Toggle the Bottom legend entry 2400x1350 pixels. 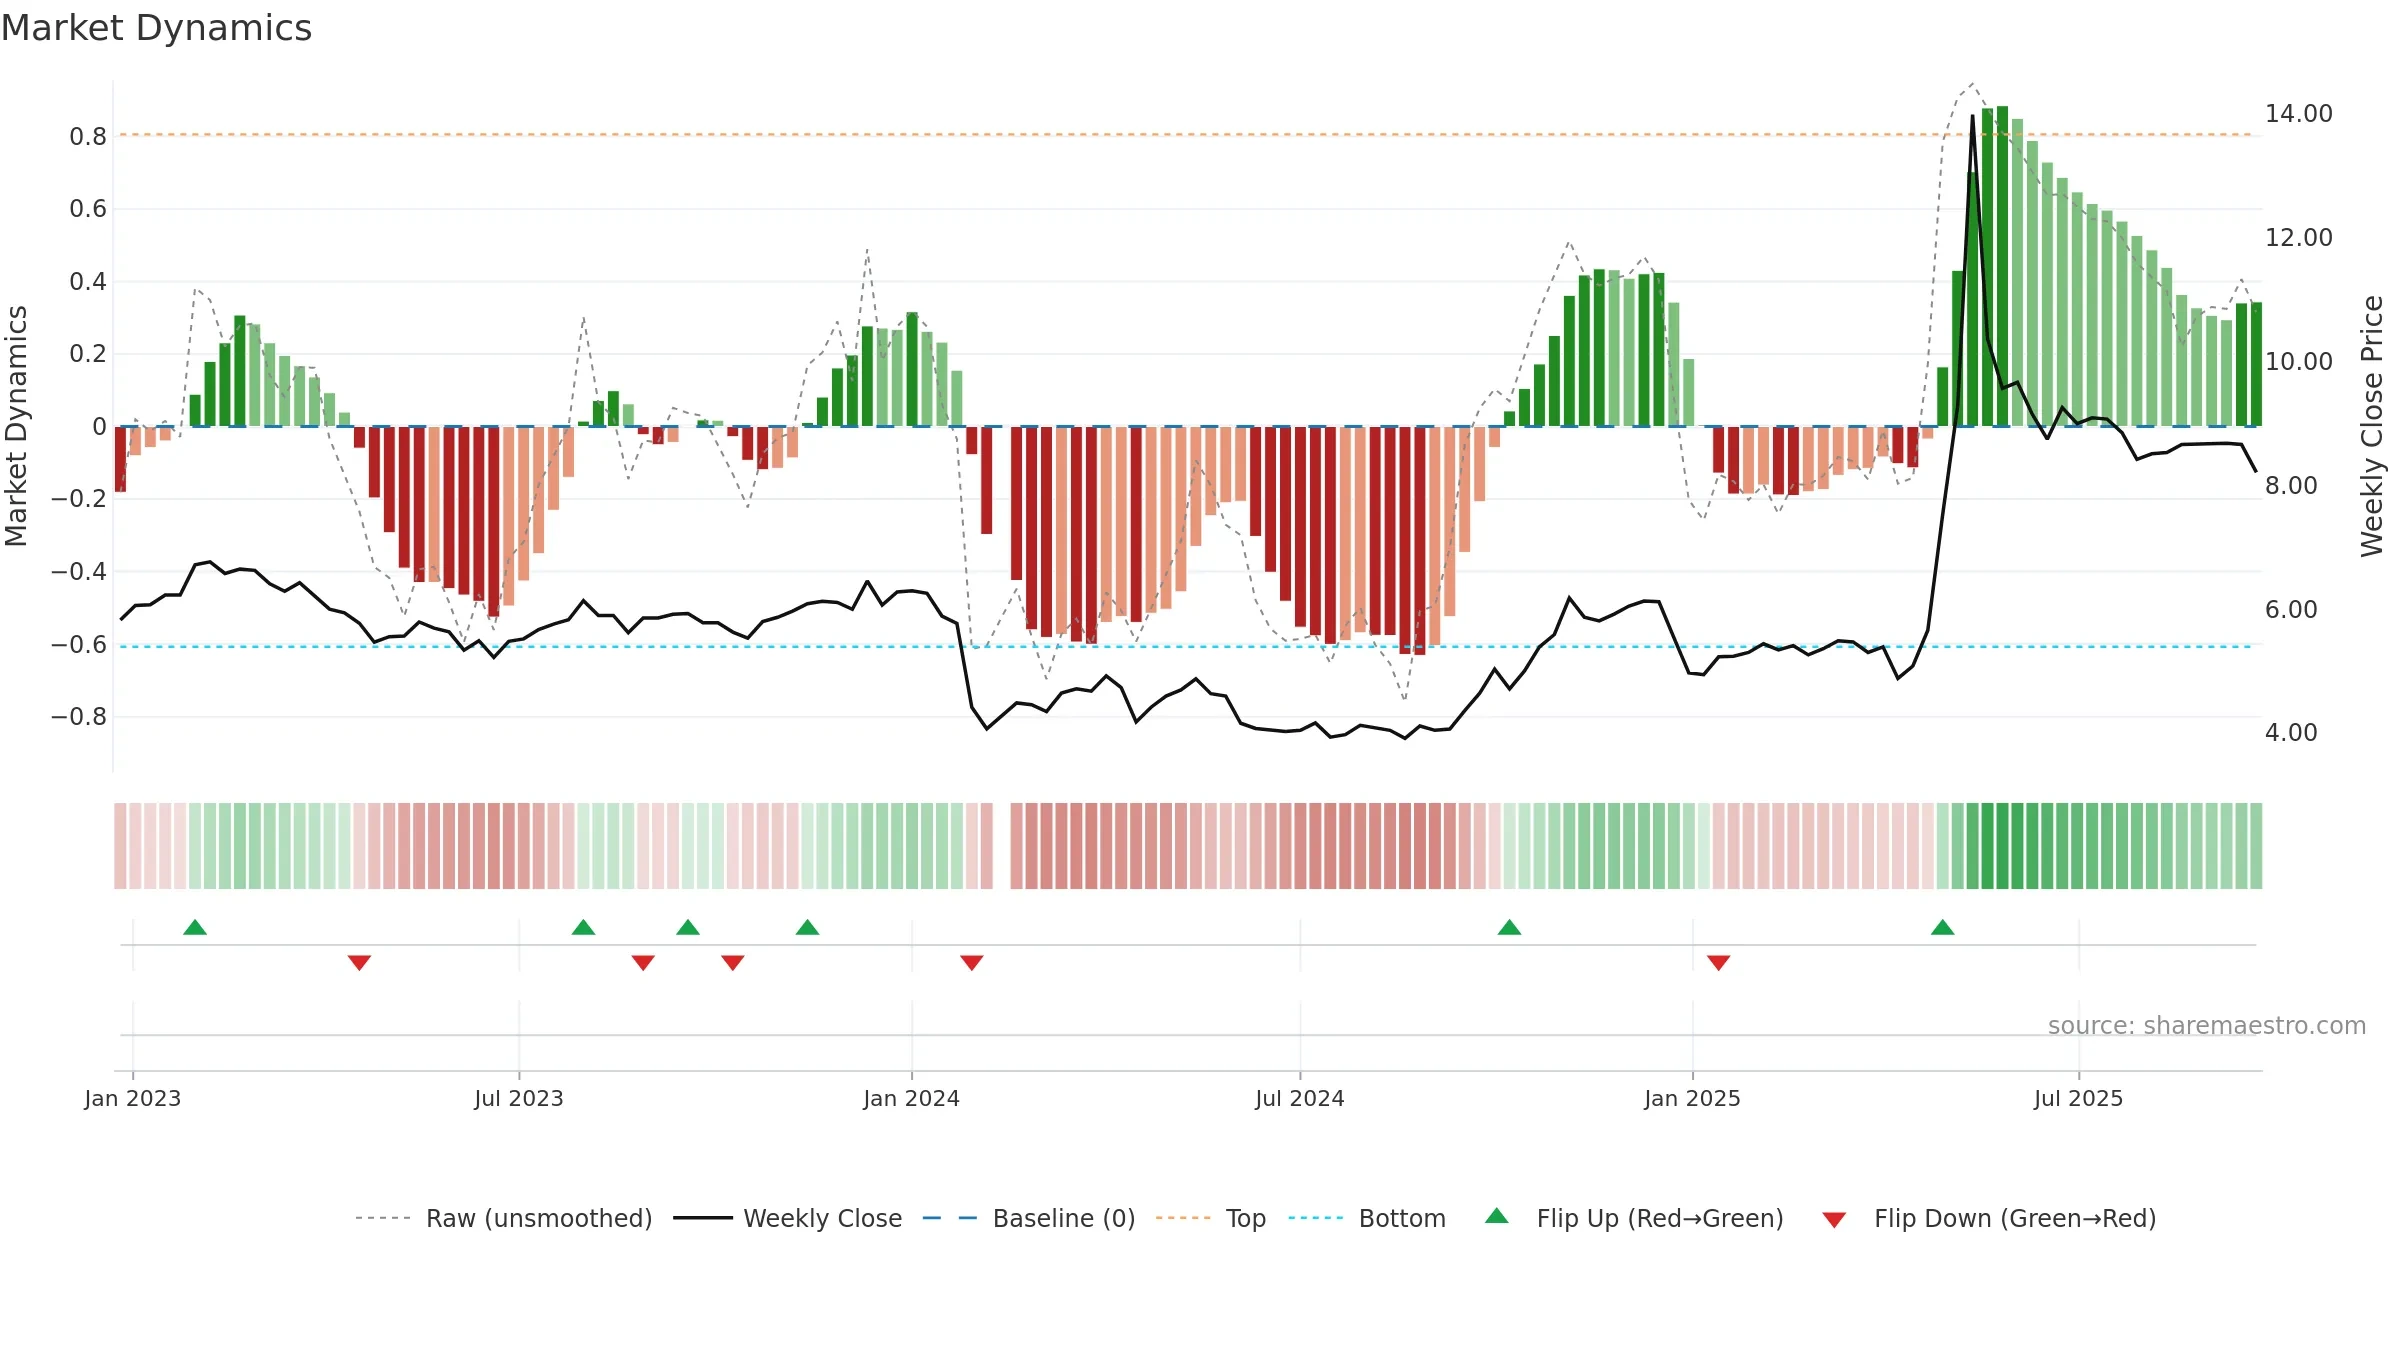coord(1367,1218)
